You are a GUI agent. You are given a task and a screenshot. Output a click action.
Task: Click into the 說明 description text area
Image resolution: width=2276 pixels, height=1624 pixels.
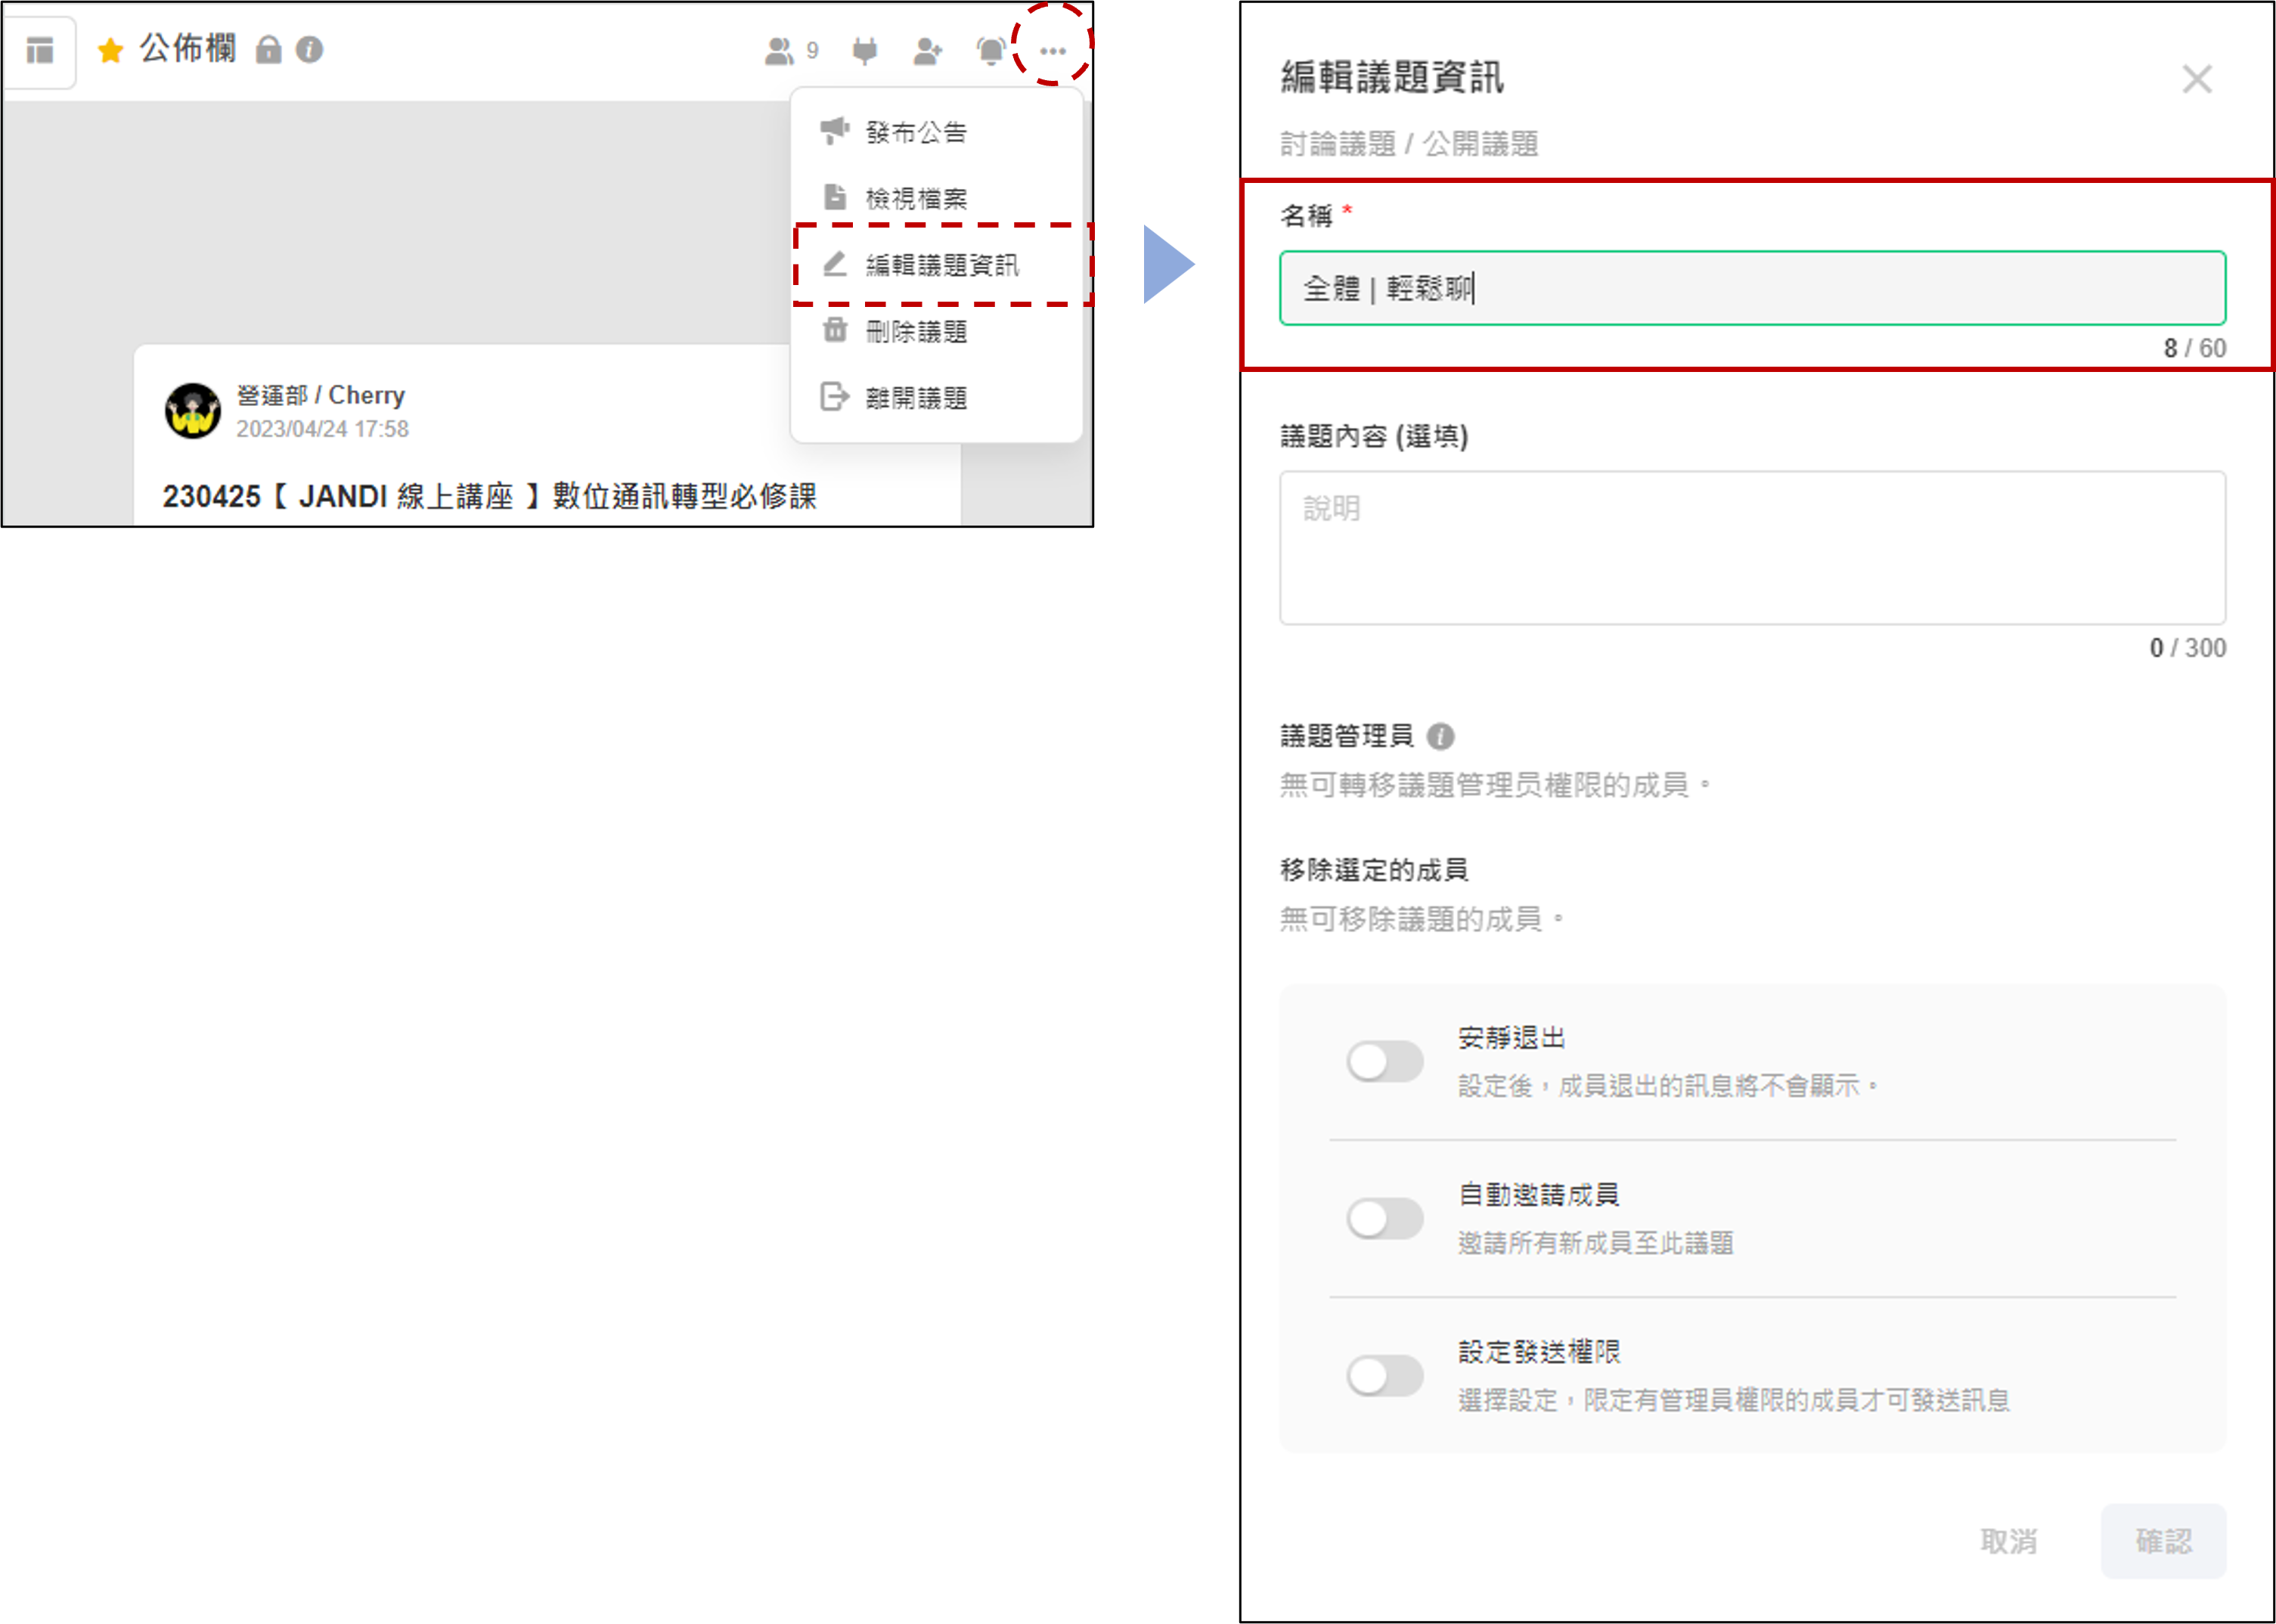pos(1751,548)
